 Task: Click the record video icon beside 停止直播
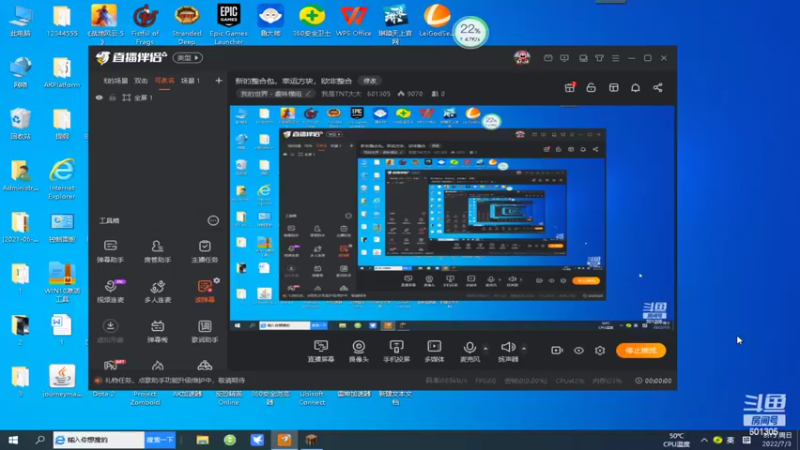pos(557,351)
